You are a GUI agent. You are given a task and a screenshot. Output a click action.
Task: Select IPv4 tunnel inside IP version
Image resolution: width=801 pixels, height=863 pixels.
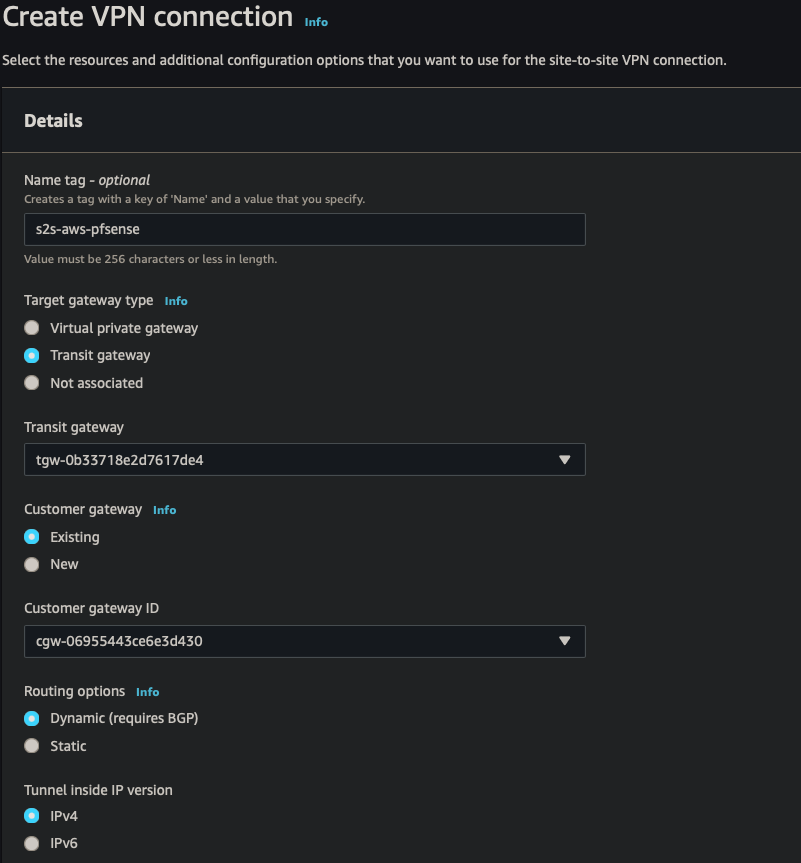coord(31,816)
